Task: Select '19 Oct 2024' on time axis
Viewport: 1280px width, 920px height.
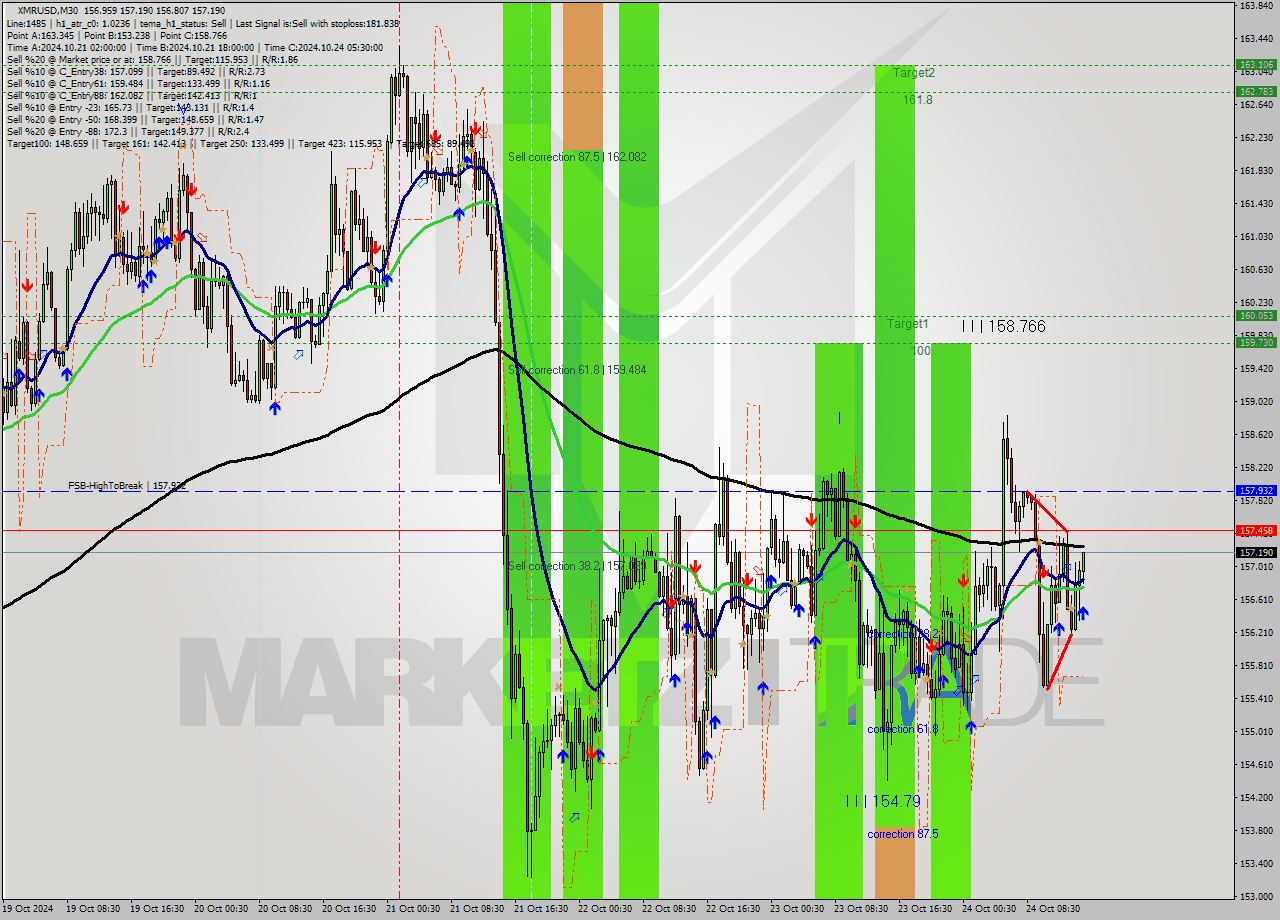Action: coord(29,909)
